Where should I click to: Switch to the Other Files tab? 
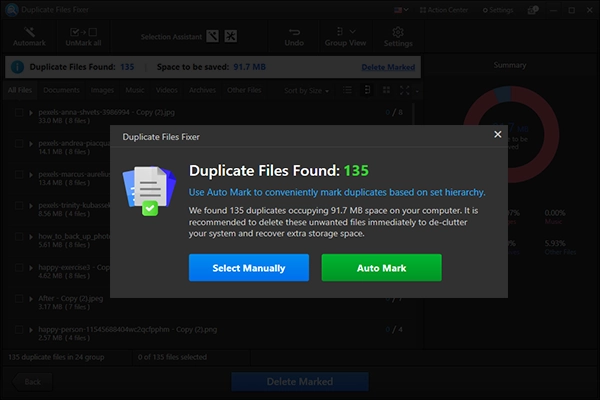pos(244,90)
